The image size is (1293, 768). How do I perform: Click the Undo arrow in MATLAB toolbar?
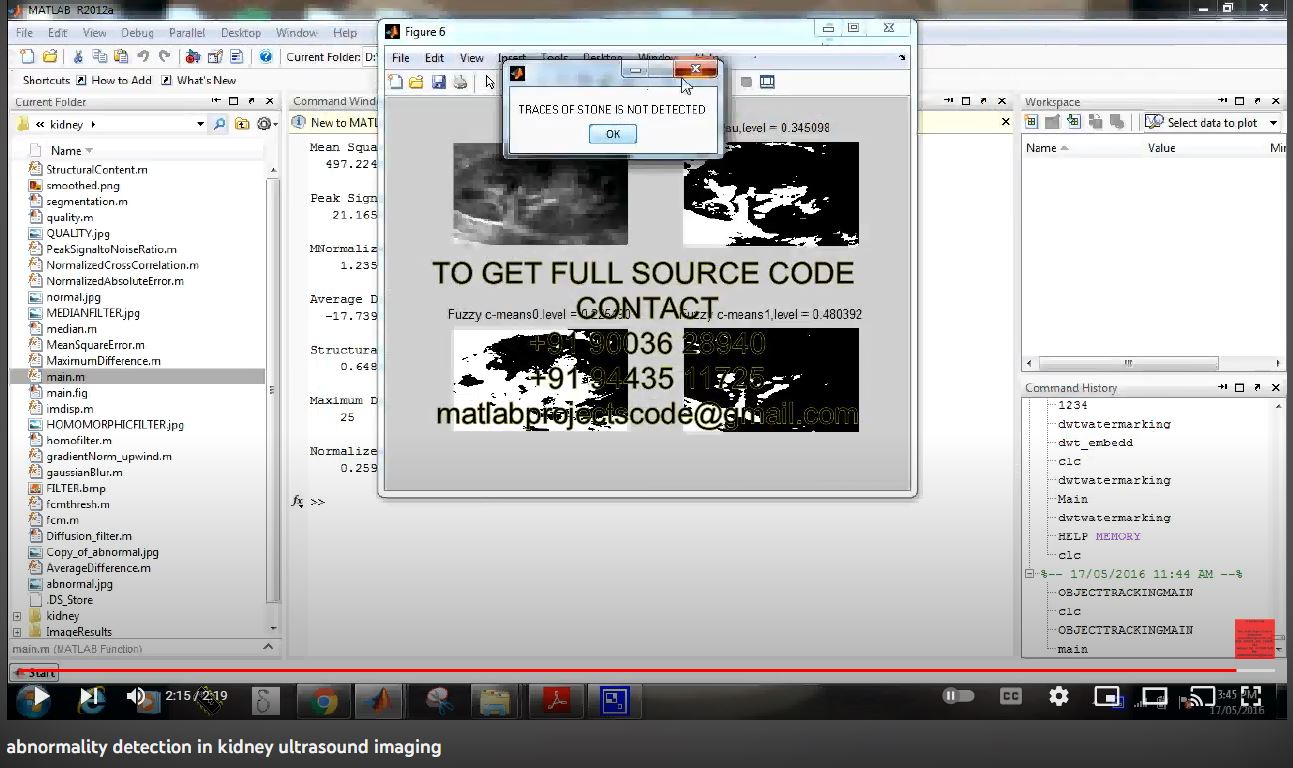[143, 57]
